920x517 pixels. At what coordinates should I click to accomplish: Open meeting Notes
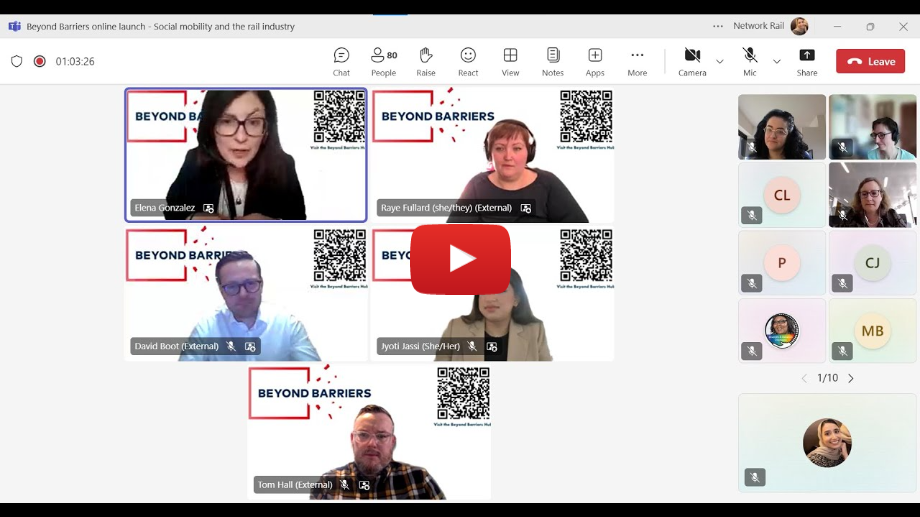pyautogui.click(x=553, y=61)
